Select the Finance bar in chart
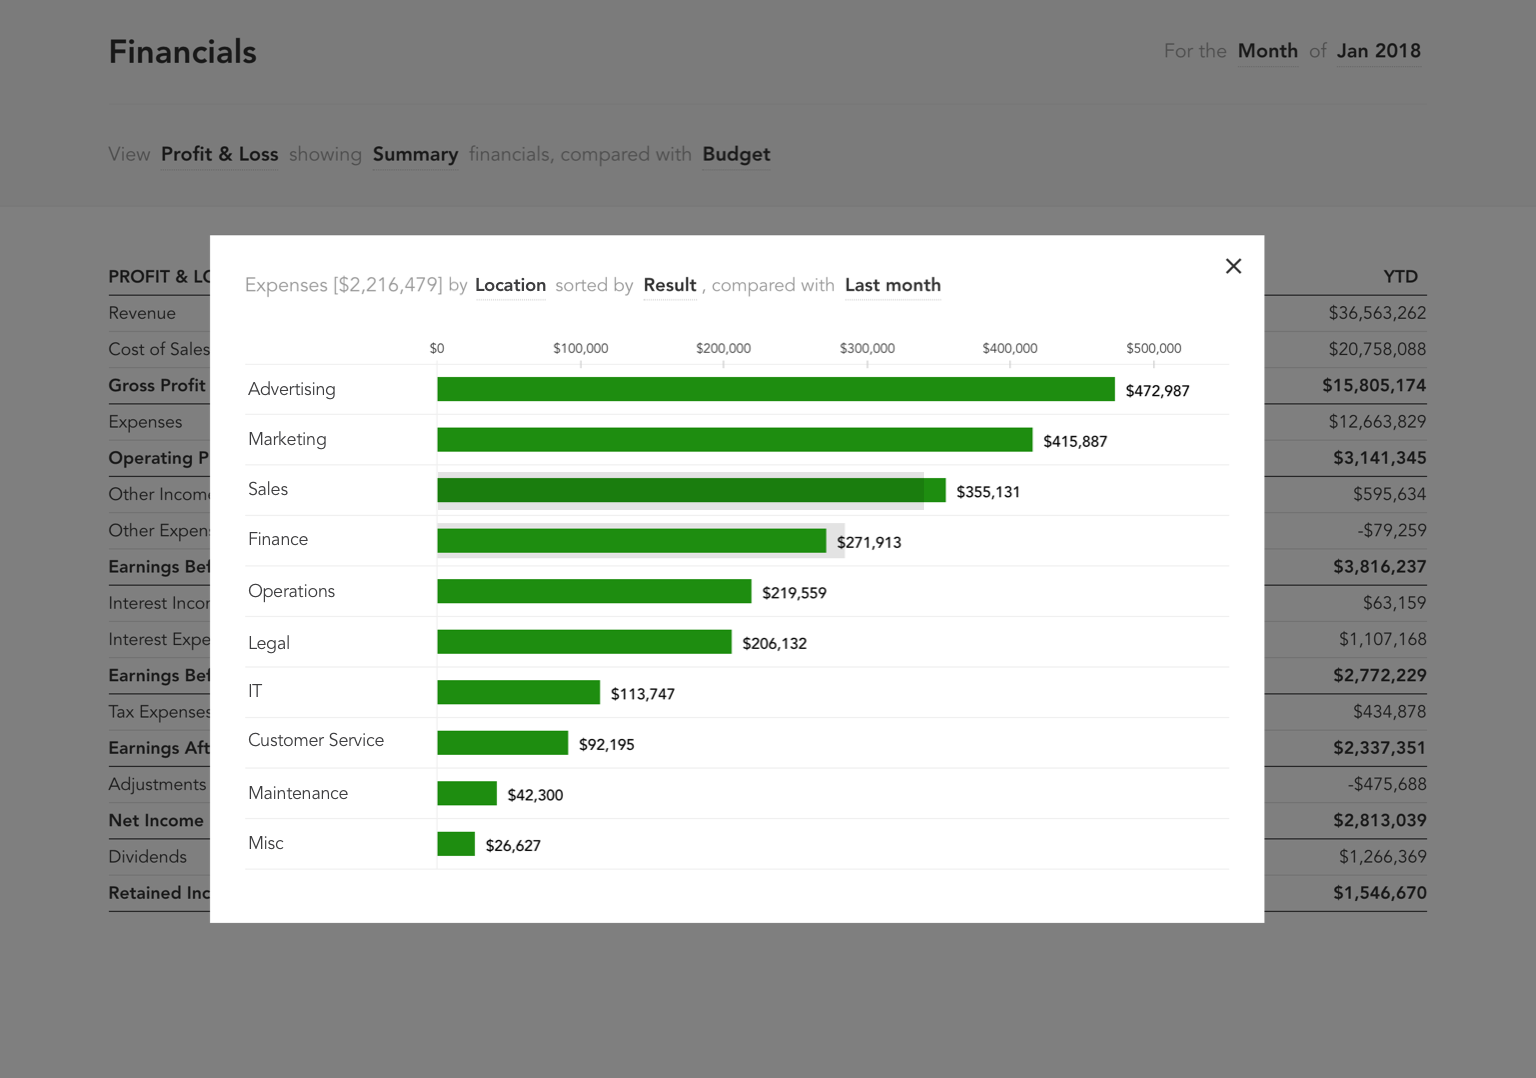 point(631,540)
